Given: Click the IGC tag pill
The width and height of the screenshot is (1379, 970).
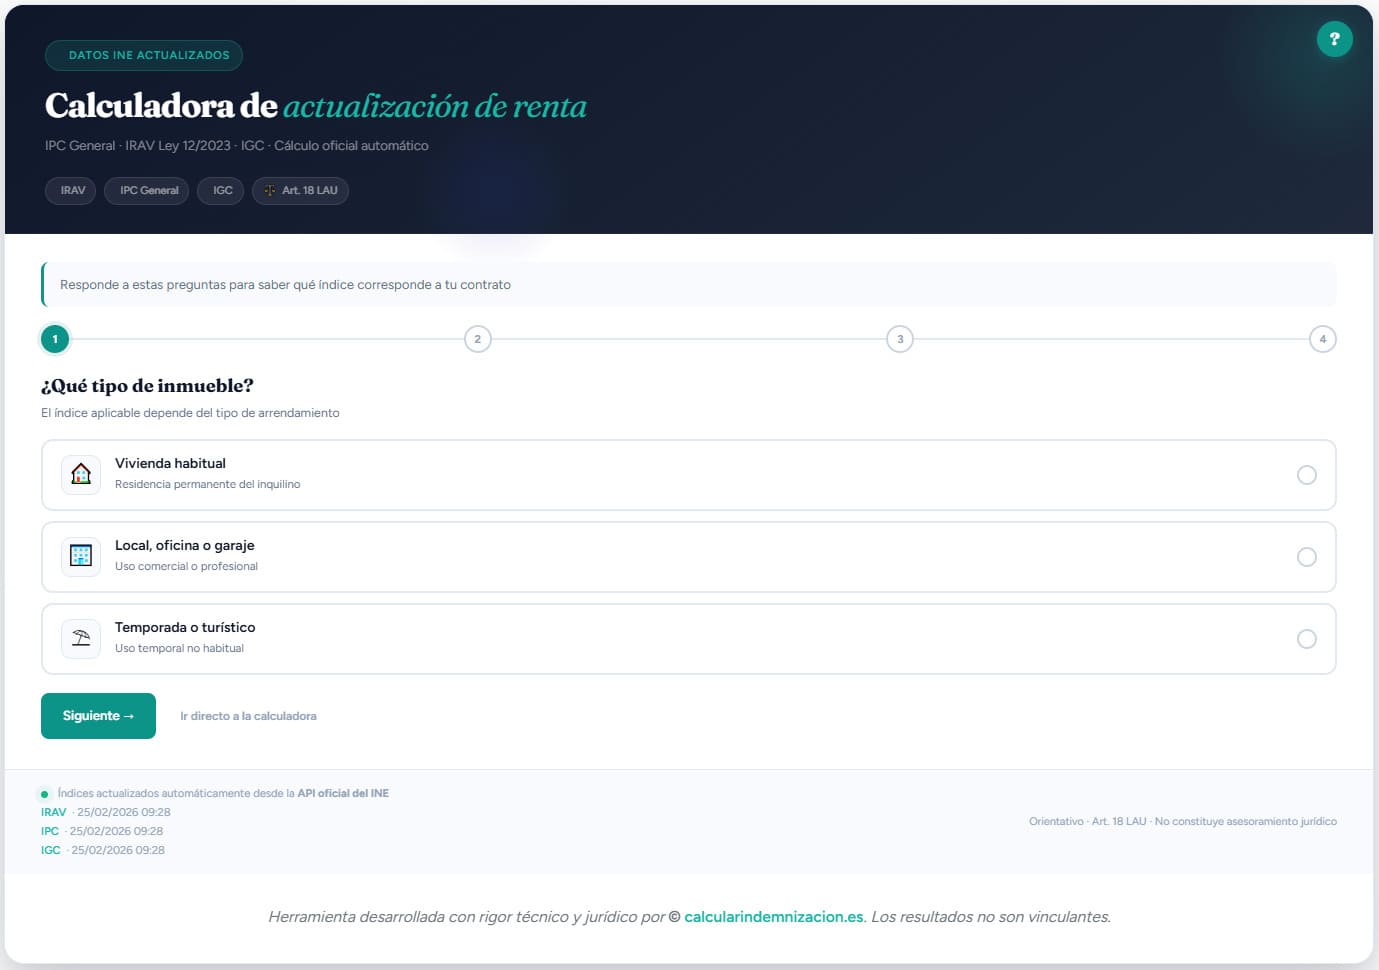Looking at the screenshot, I should tap(221, 190).
